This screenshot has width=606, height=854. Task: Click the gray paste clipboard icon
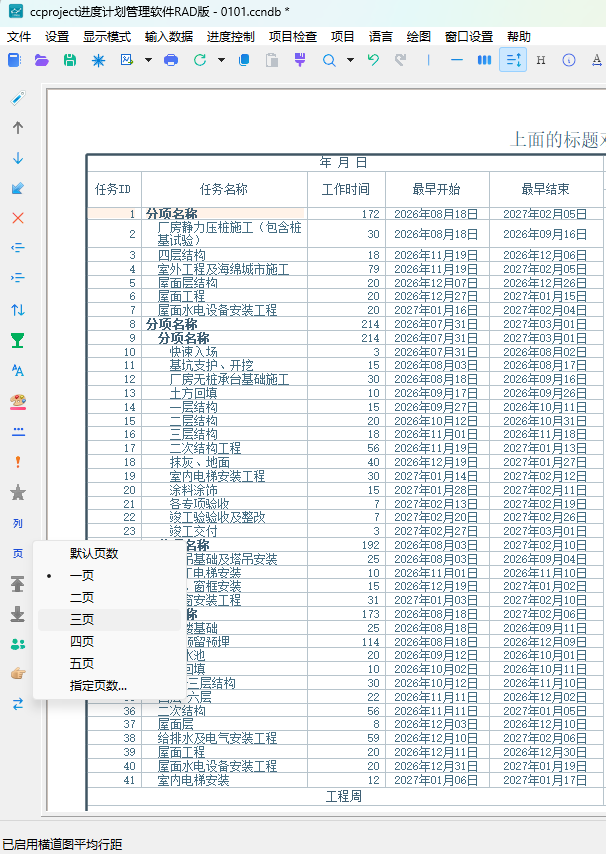point(272,60)
